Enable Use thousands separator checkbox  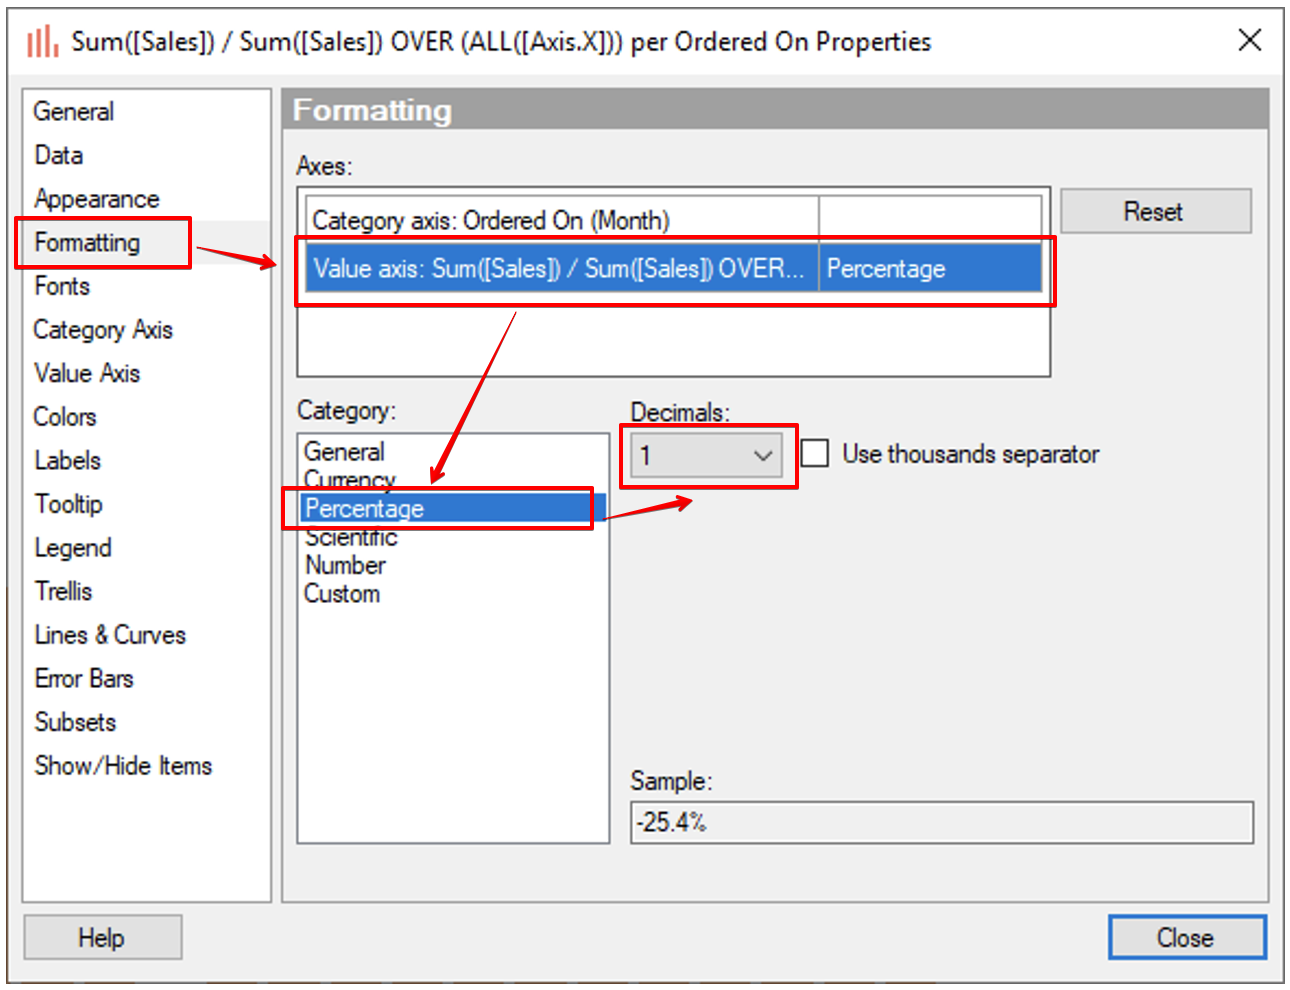pyautogui.click(x=815, y=454)
